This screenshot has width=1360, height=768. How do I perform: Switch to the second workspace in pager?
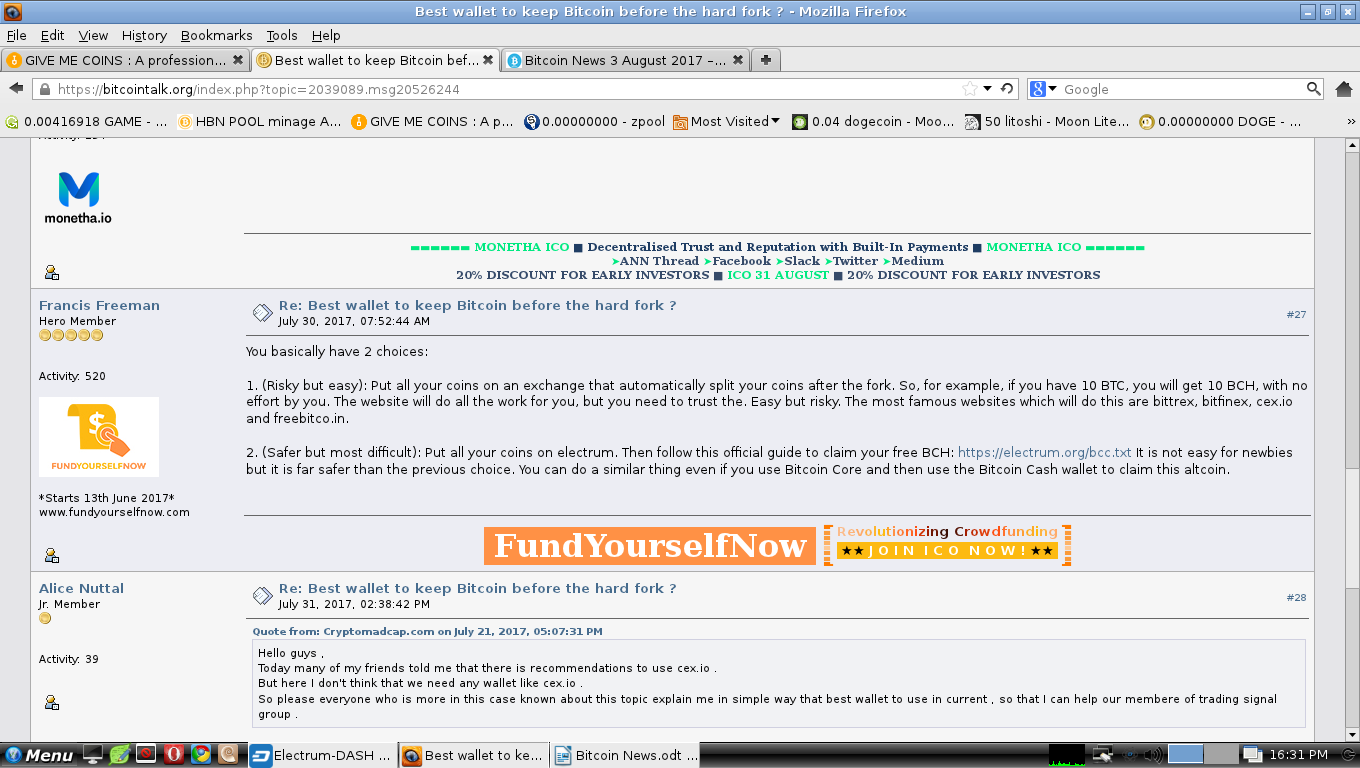pyautogui.click(x=1220, y=755)
